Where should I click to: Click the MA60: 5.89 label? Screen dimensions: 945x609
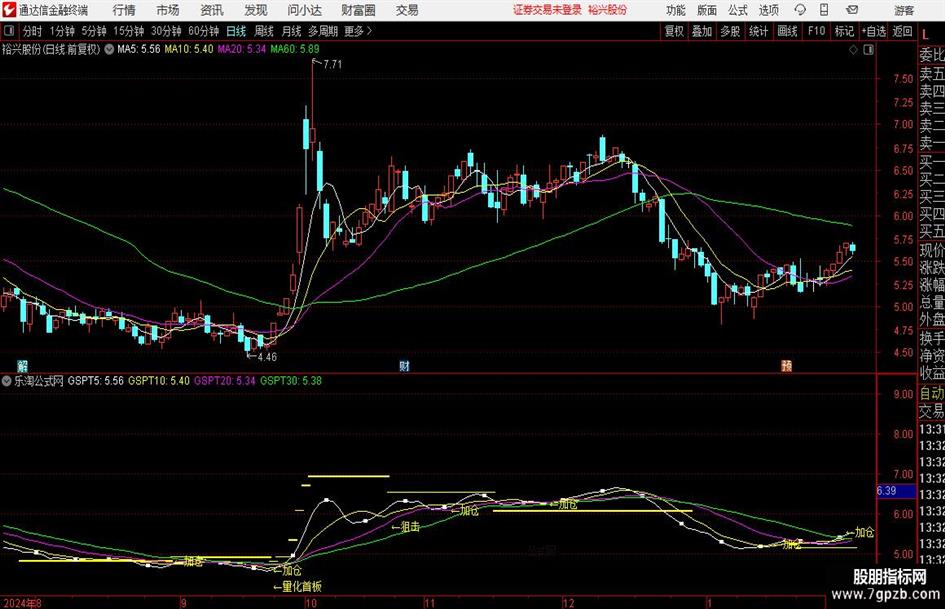tap(295, 49)
